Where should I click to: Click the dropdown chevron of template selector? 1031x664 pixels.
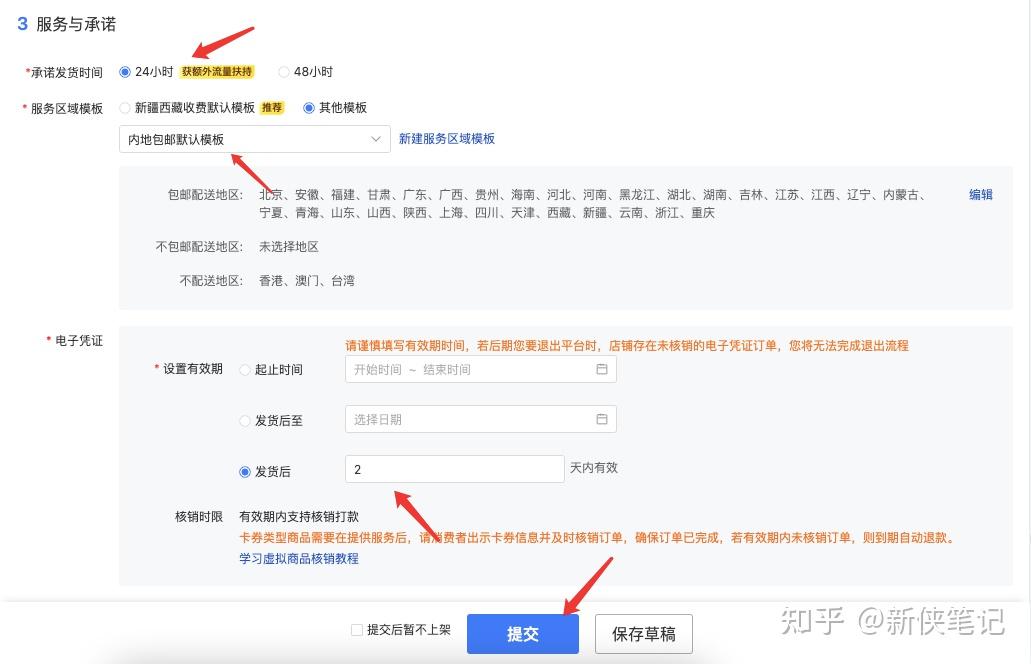point(375,139)
